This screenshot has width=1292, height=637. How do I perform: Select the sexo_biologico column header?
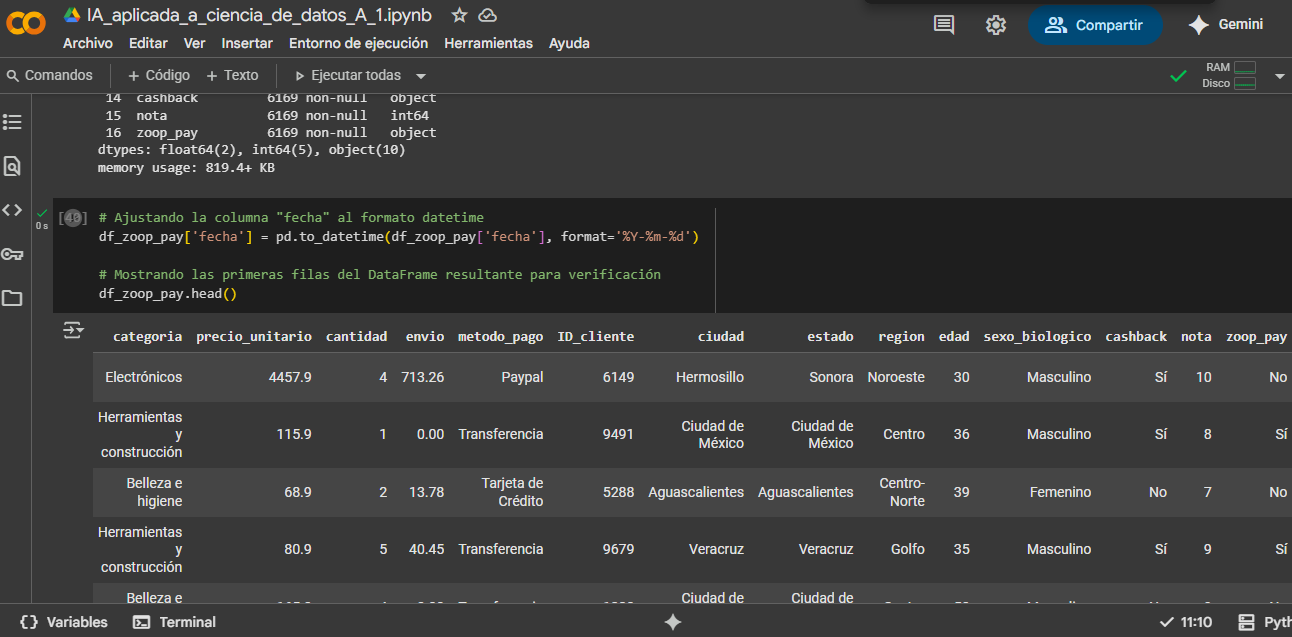tap(1037, 337)
